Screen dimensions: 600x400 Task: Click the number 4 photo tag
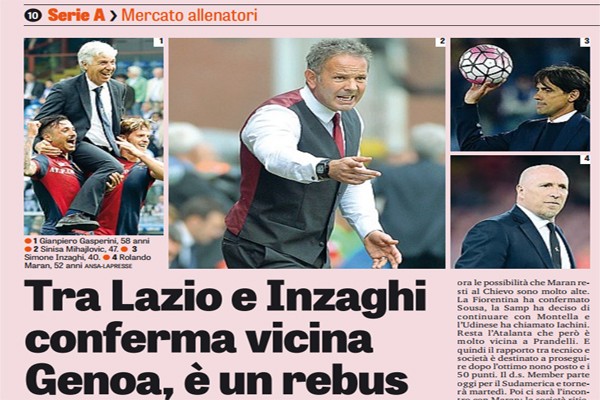585,160
